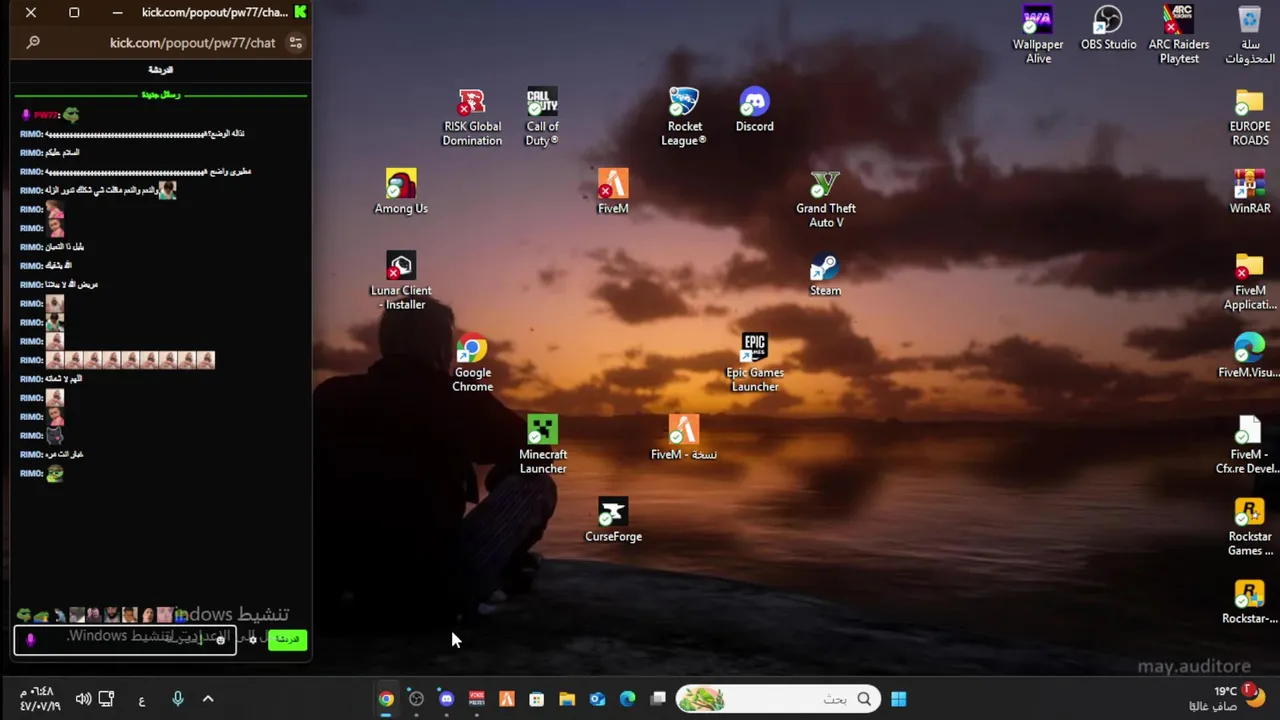1280x720 pixels.
Task: Select the Among Us desktop icon
Action: 401,192
